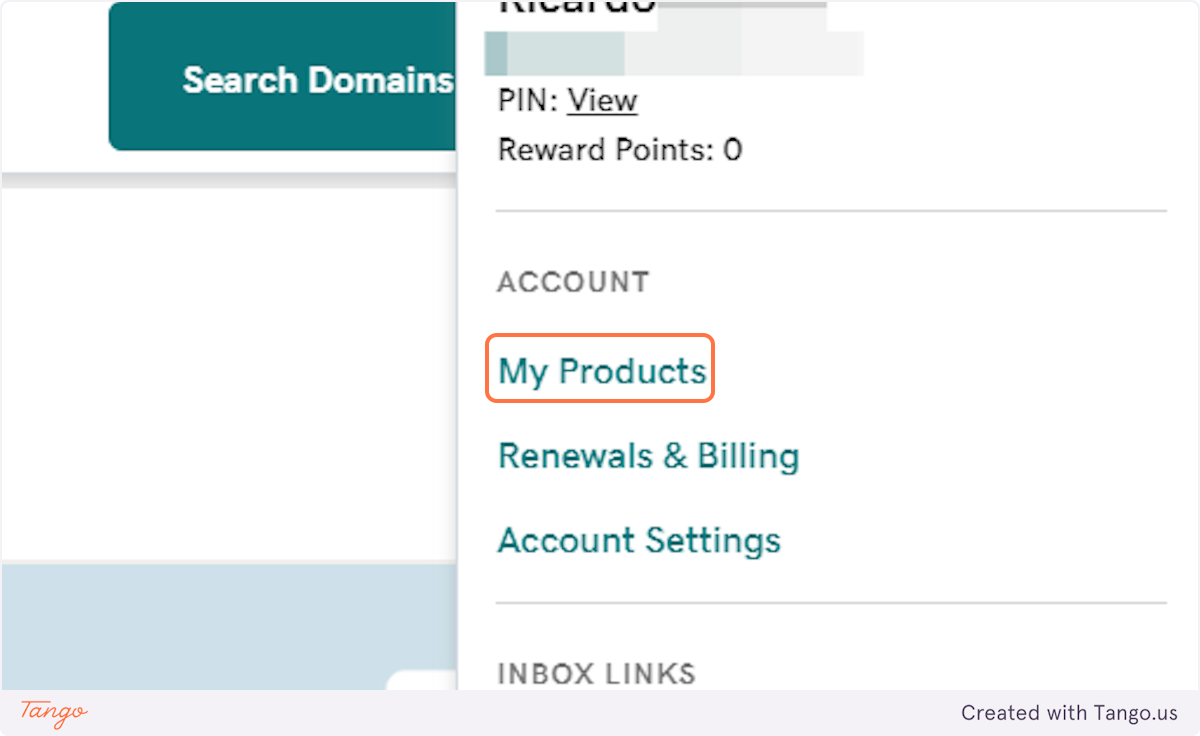
Task: Click the Reward Points: 0 text
Action: point(620,150)
